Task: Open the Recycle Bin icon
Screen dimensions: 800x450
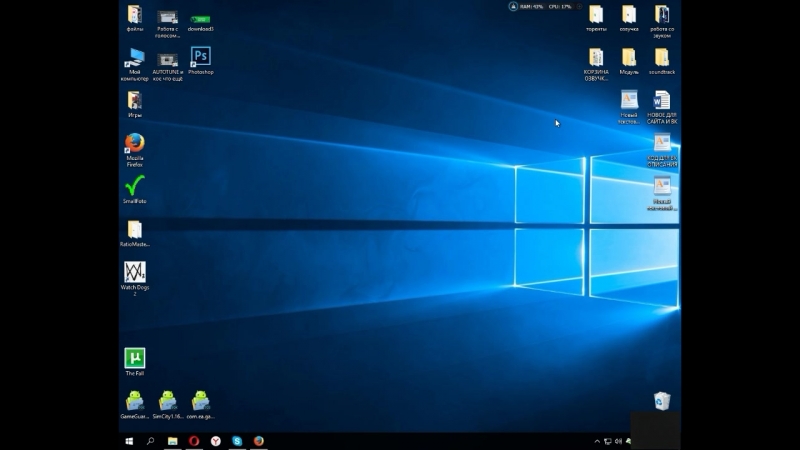Action: click(662, 401)
